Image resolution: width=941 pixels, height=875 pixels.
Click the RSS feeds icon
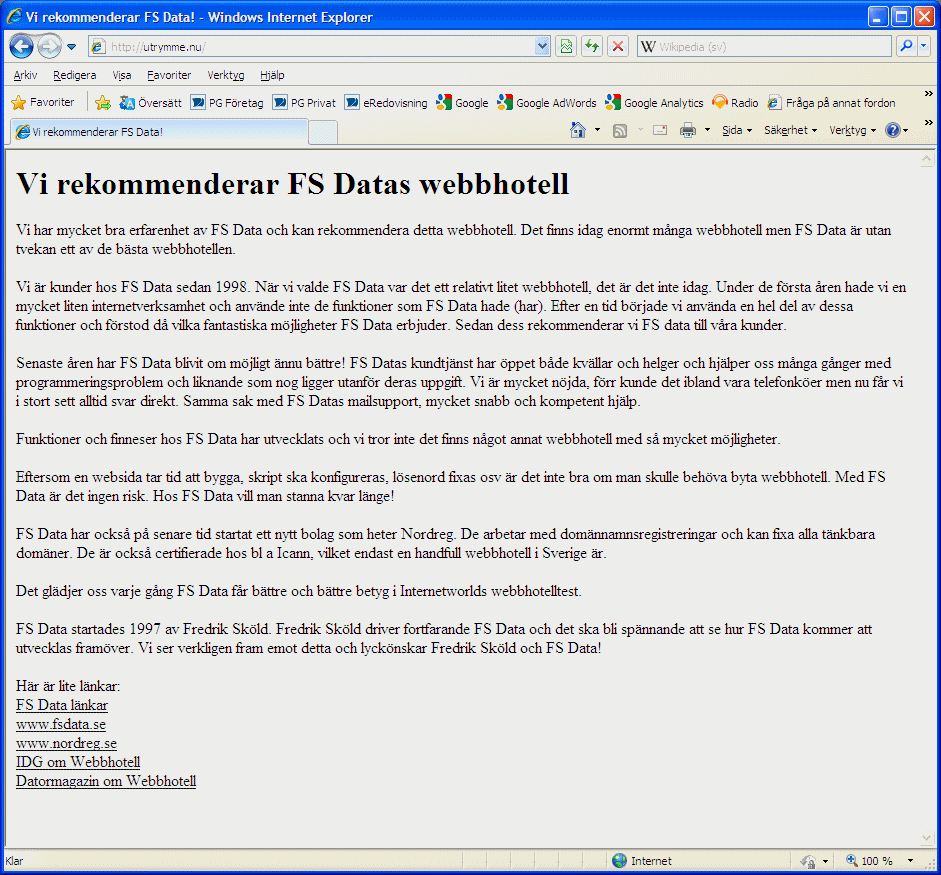coord(620,130)
